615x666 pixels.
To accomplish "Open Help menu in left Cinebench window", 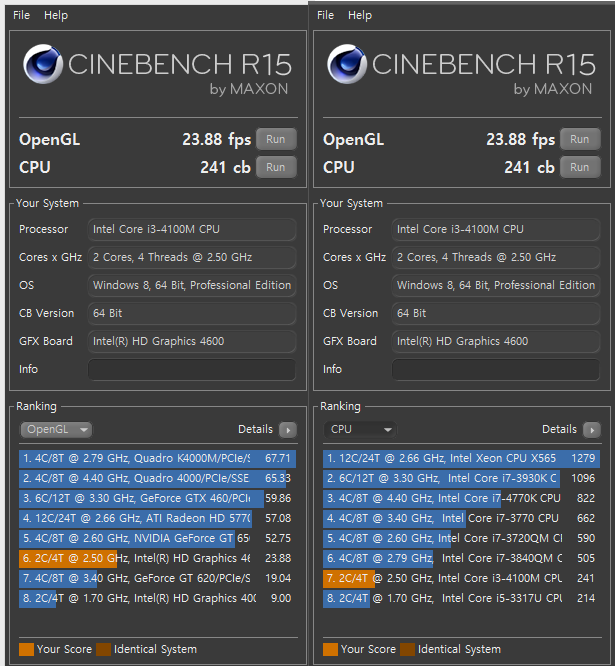I will click(56, 15).
